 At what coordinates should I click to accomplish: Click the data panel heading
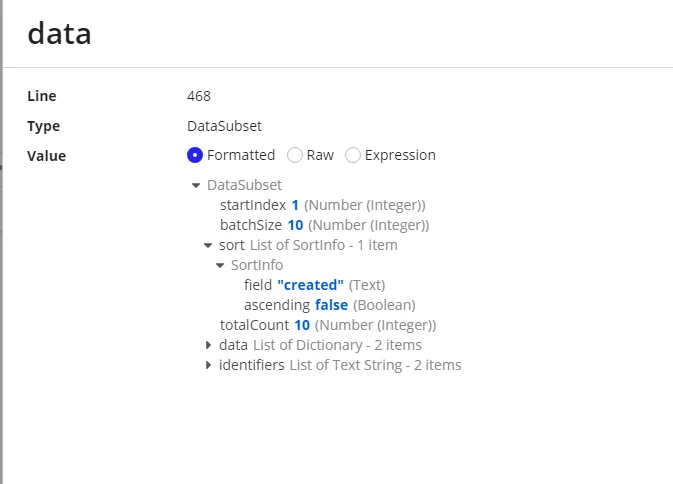59,33
